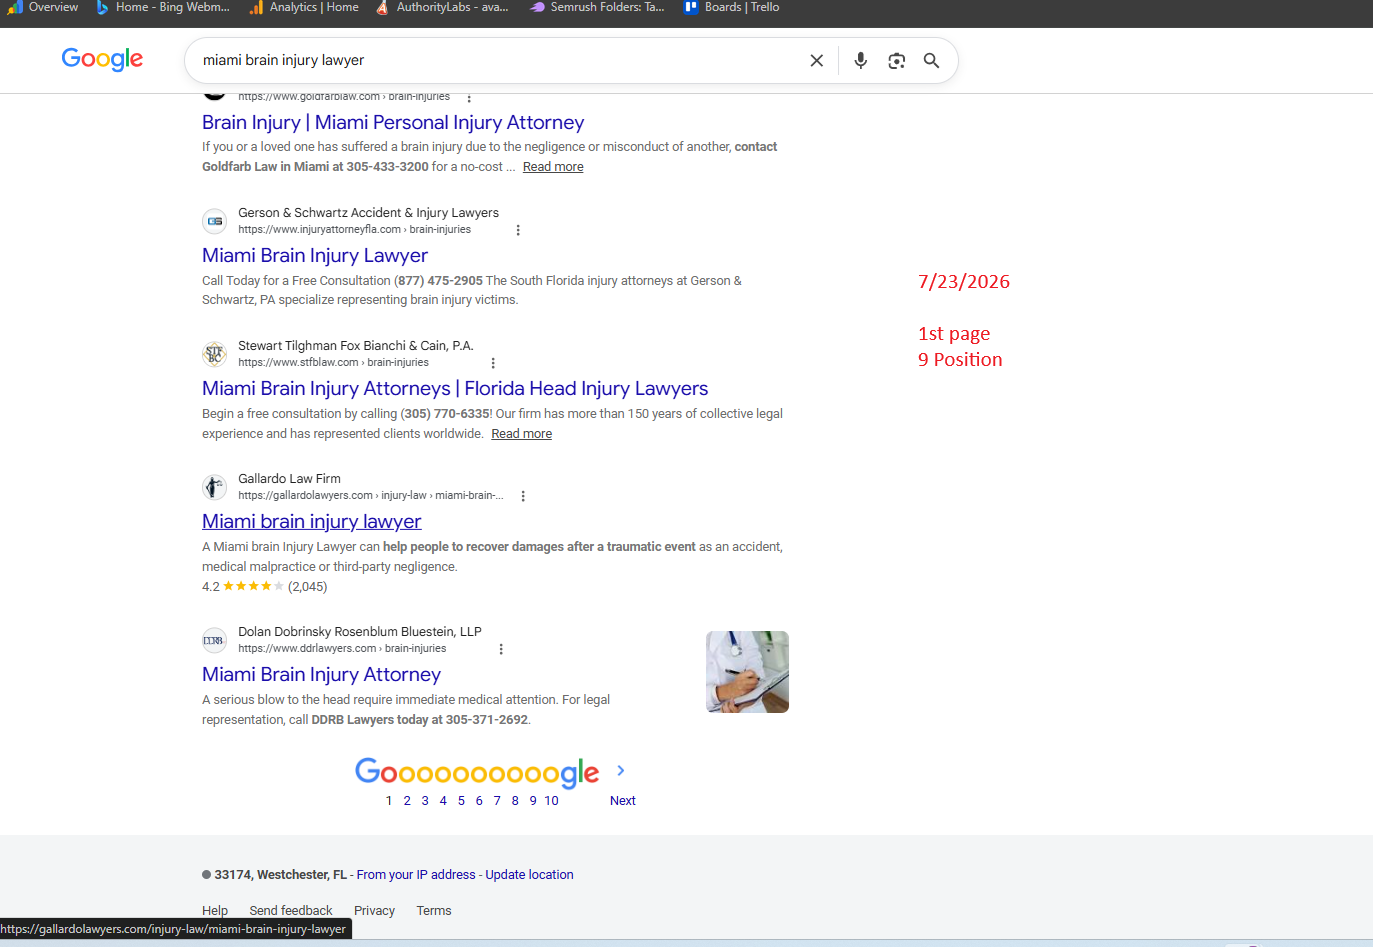1373x947 pixels.
Task: Open Gallardo's Miami brain injury lawyer link
Action: tap(312, 522)
